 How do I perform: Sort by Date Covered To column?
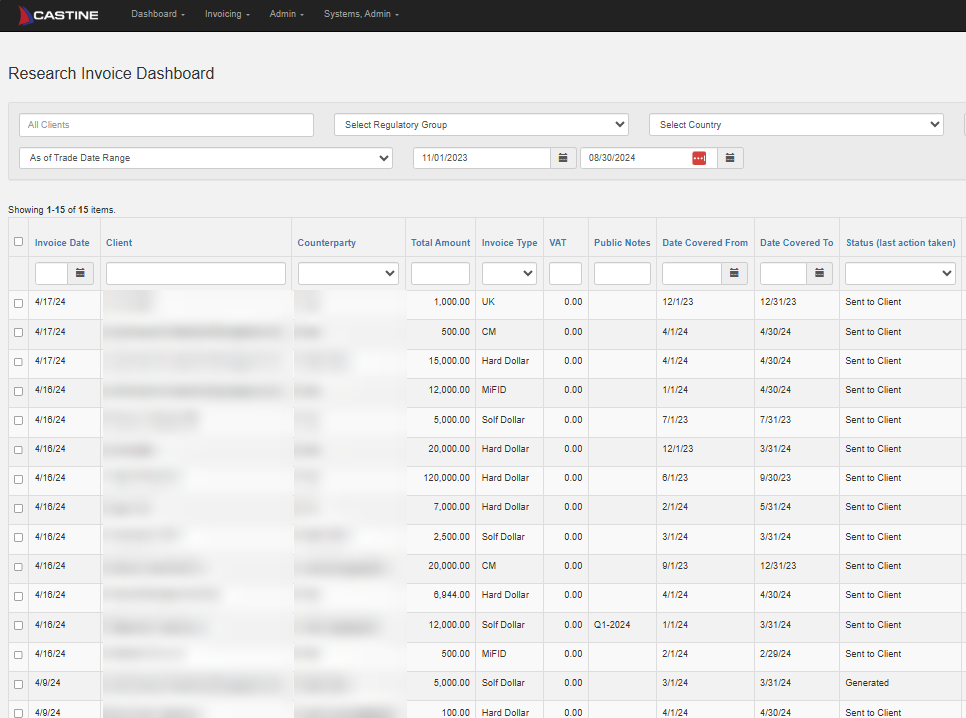797,243
